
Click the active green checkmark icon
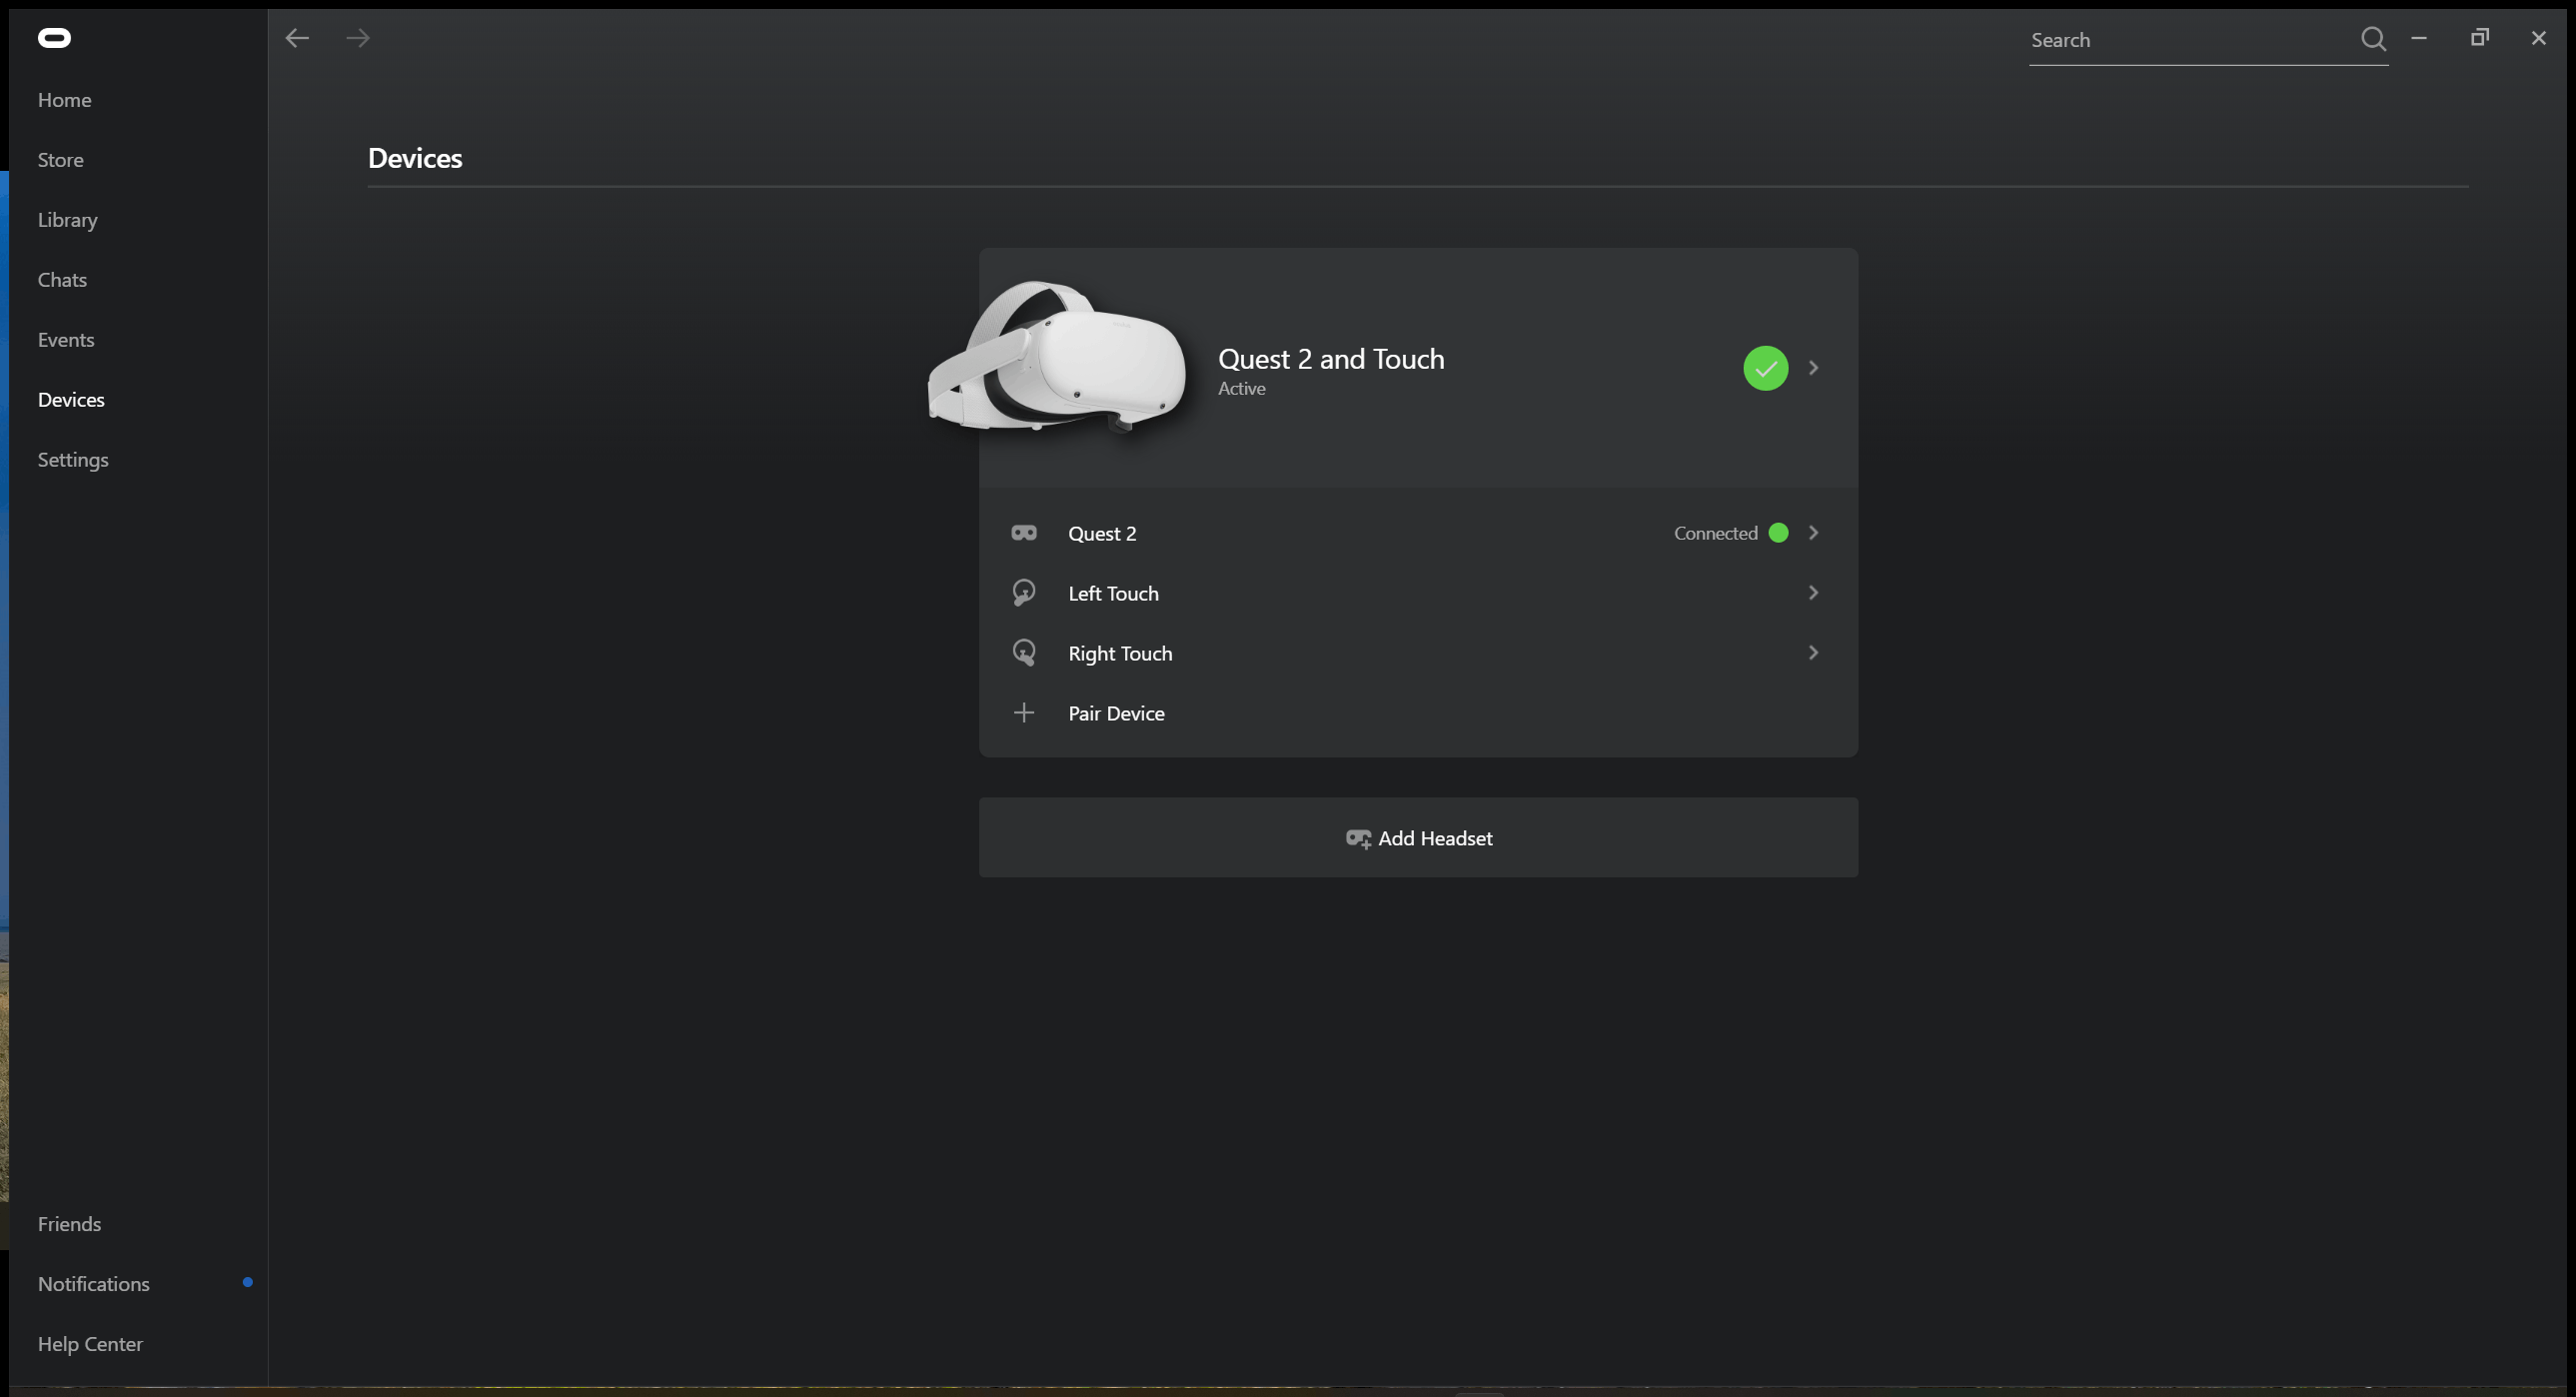pyautogui.click(x=1766, y=368)
